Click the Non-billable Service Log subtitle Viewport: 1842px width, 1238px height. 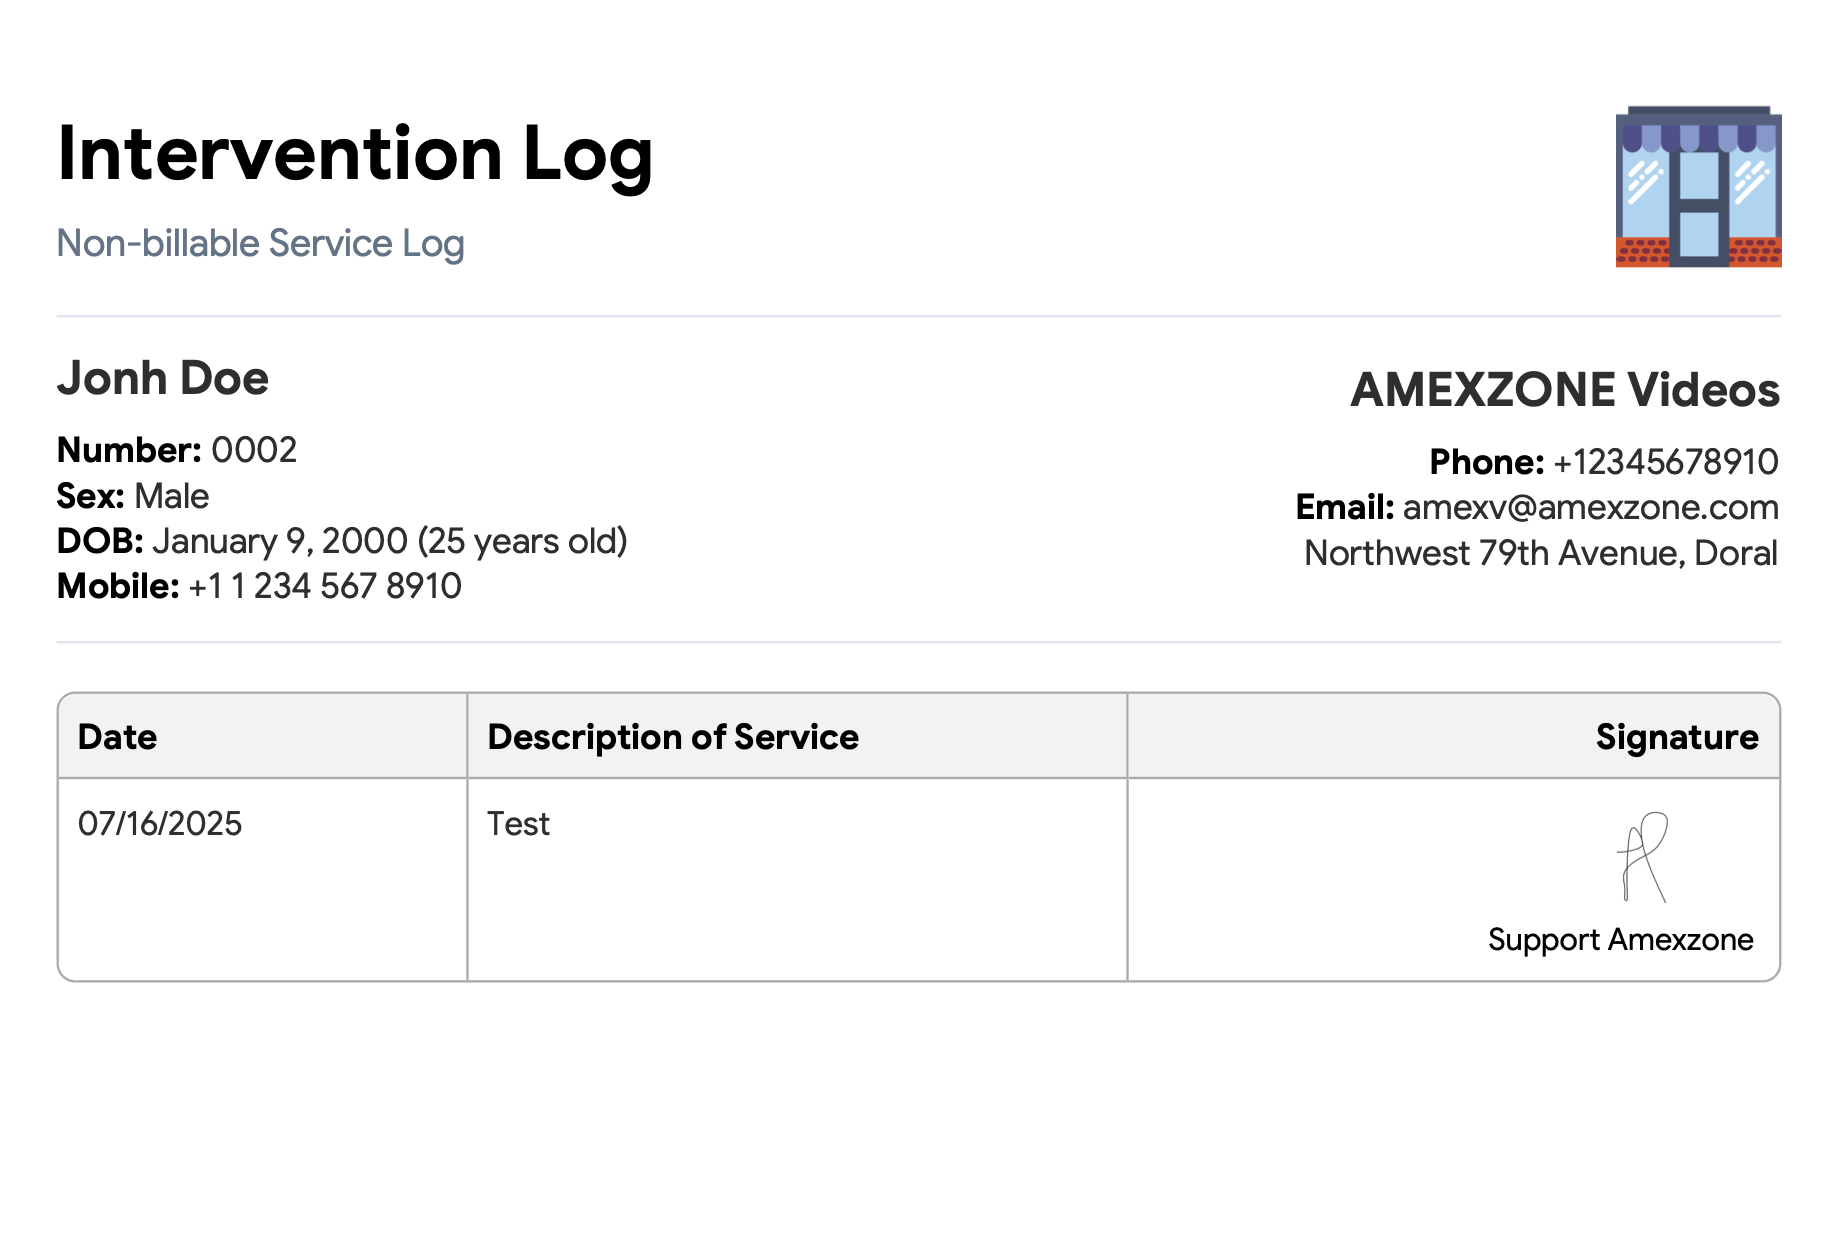pos(260,244)
